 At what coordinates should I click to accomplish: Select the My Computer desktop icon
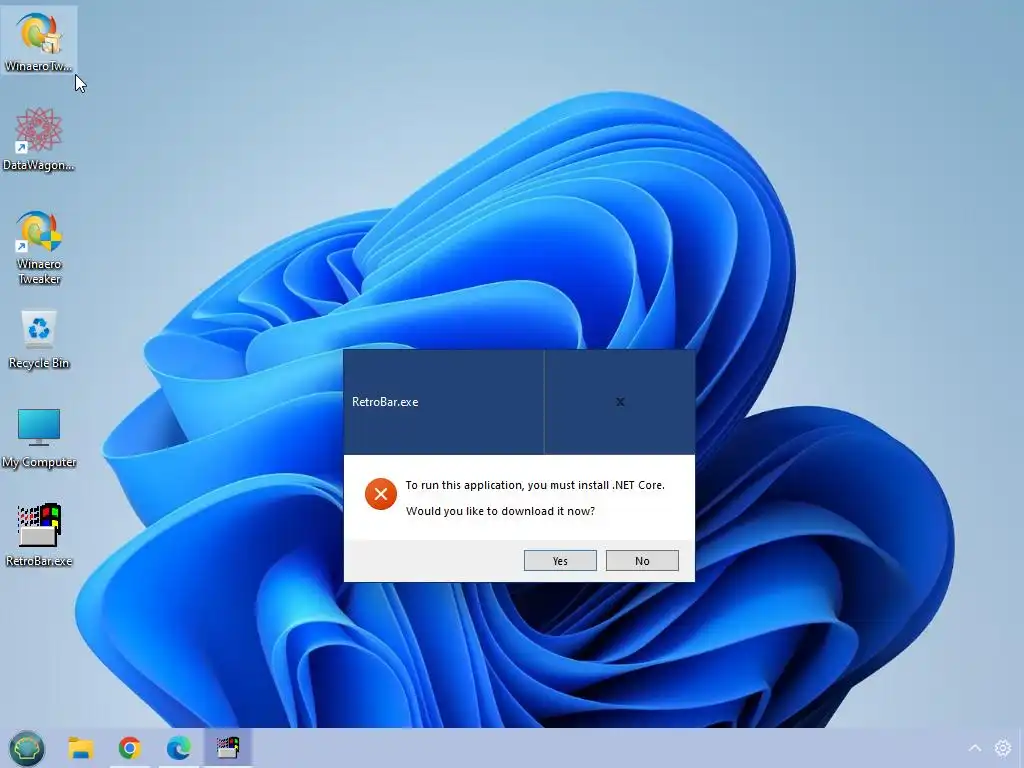(x=39, y=439)
